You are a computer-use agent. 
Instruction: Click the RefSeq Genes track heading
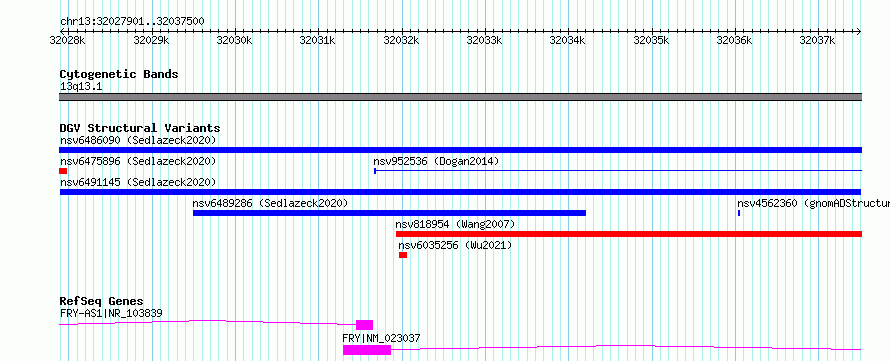[102, 301]
